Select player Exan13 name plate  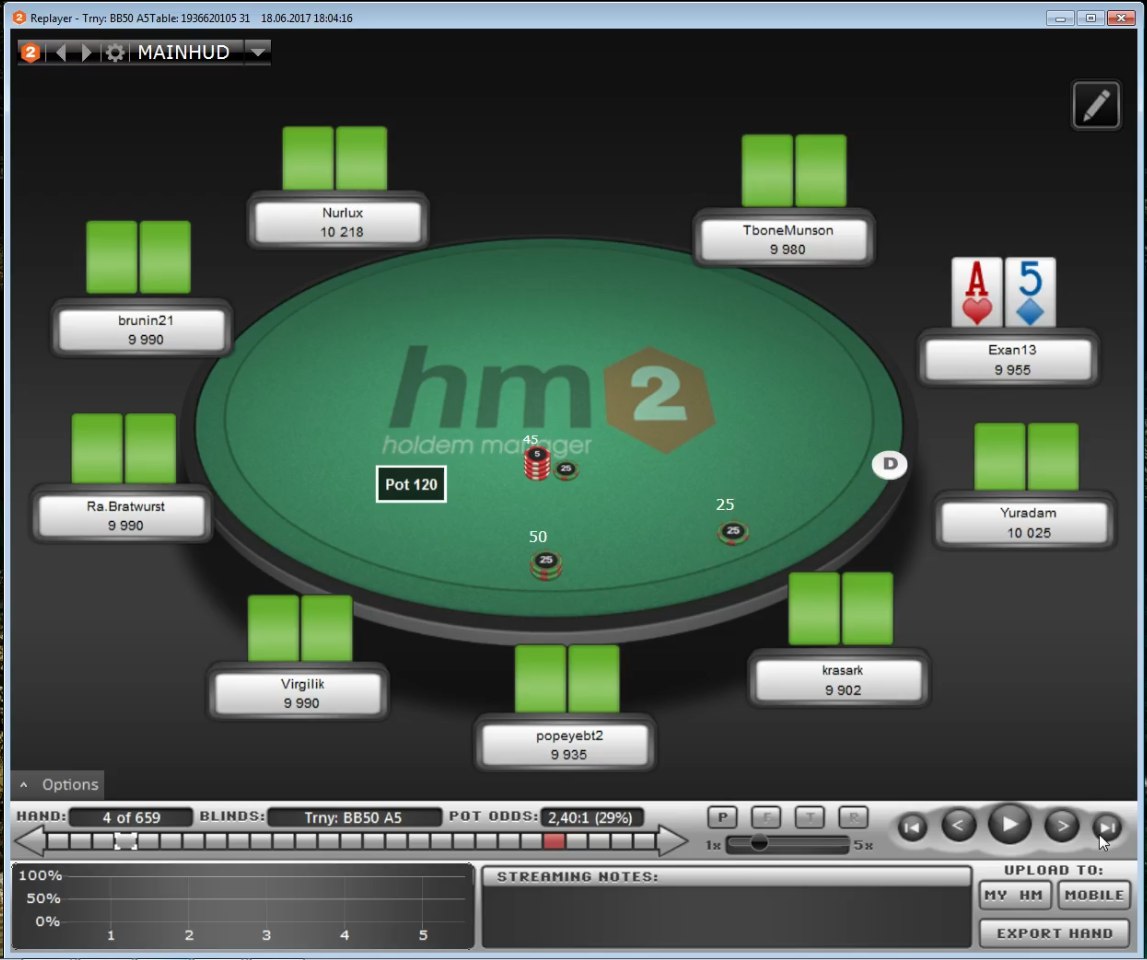1009,359
